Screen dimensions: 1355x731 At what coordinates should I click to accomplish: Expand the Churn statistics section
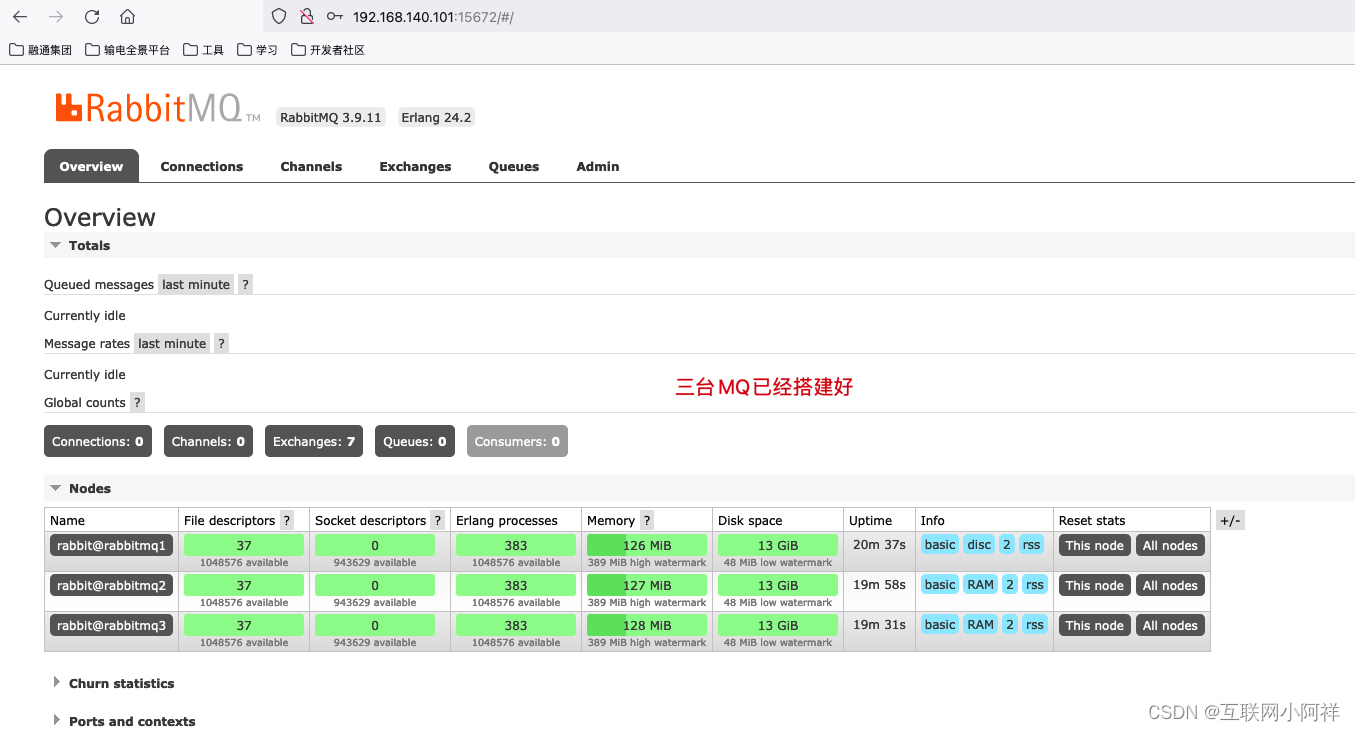pyautogui.click(x=113, y=683)
